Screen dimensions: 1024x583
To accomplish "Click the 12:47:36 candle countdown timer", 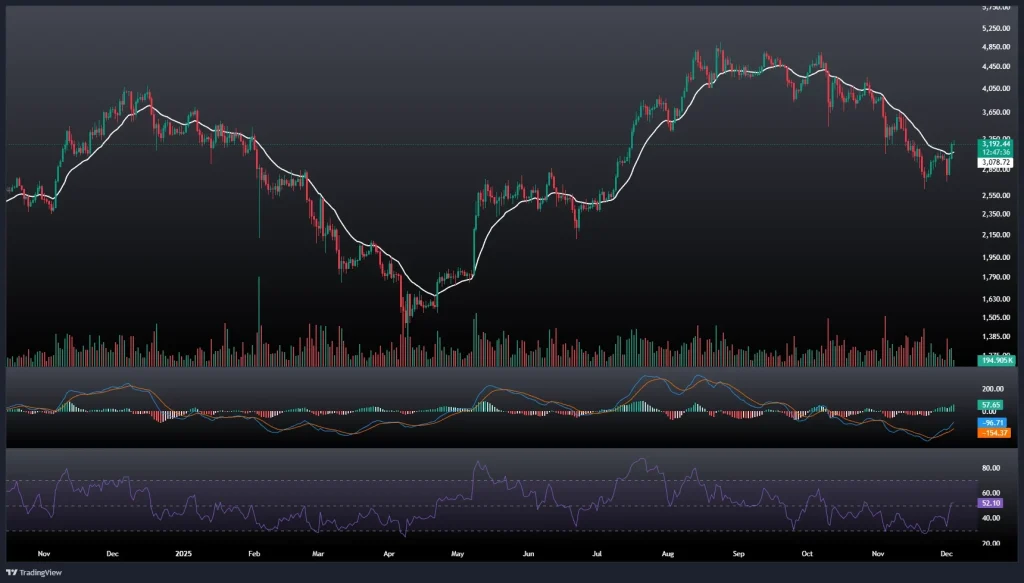I will click(x=969, y=152).
